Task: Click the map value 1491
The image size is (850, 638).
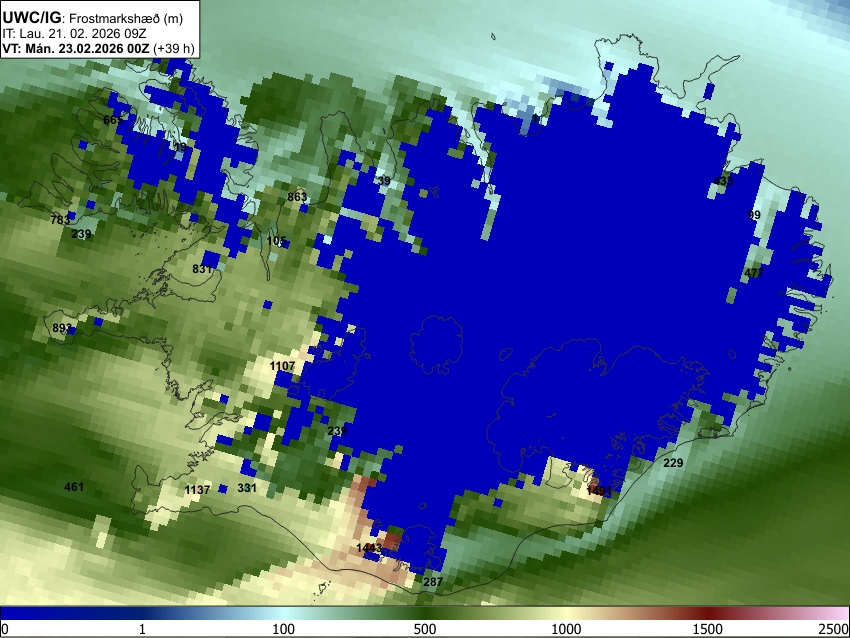Action: click(599, 491)
